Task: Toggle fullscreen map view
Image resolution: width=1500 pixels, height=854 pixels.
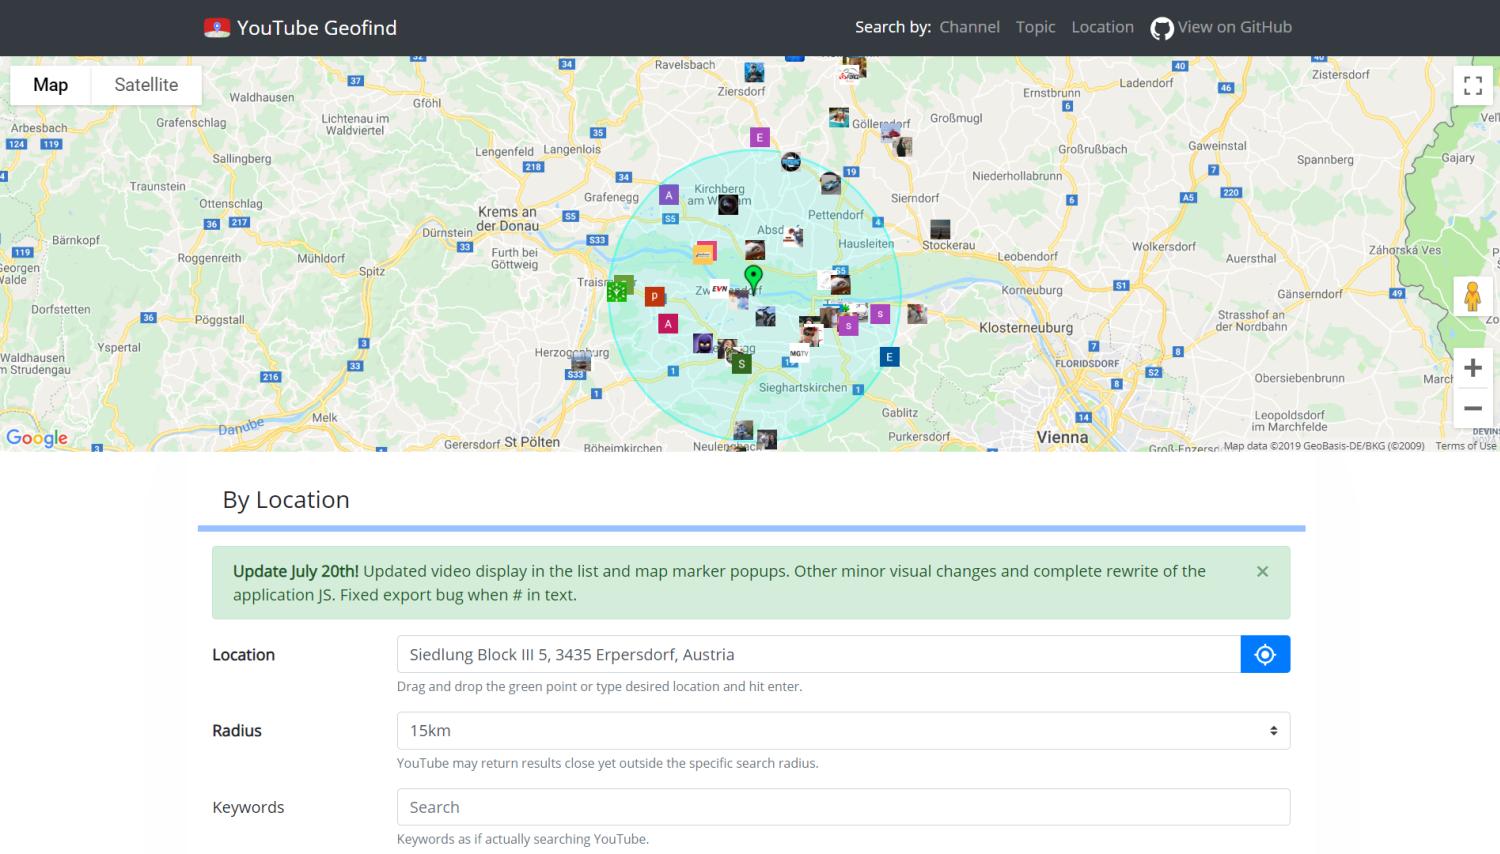Action: pyautogui.click(x=1472, y=86)
